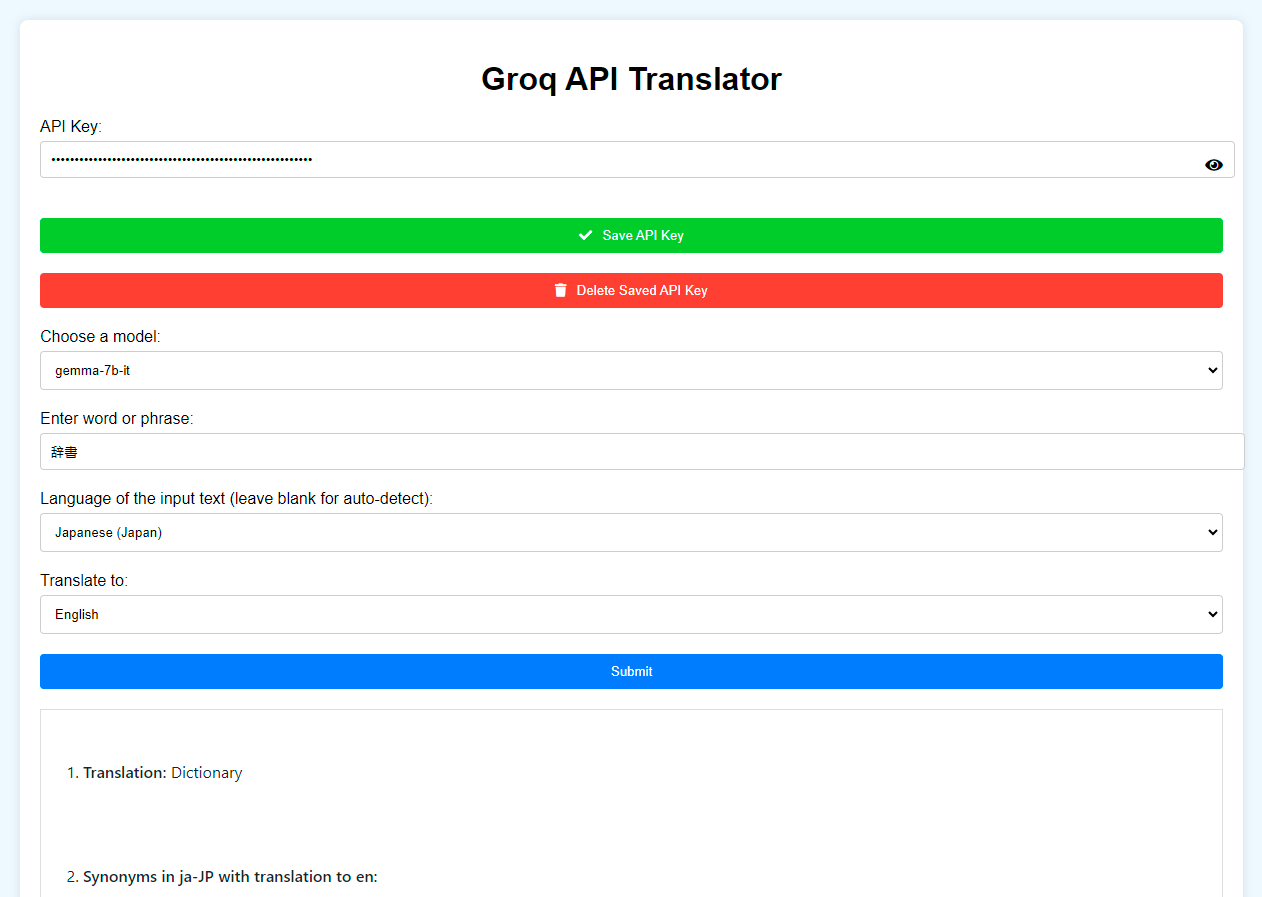Submit the translation request

pos(631,671)
